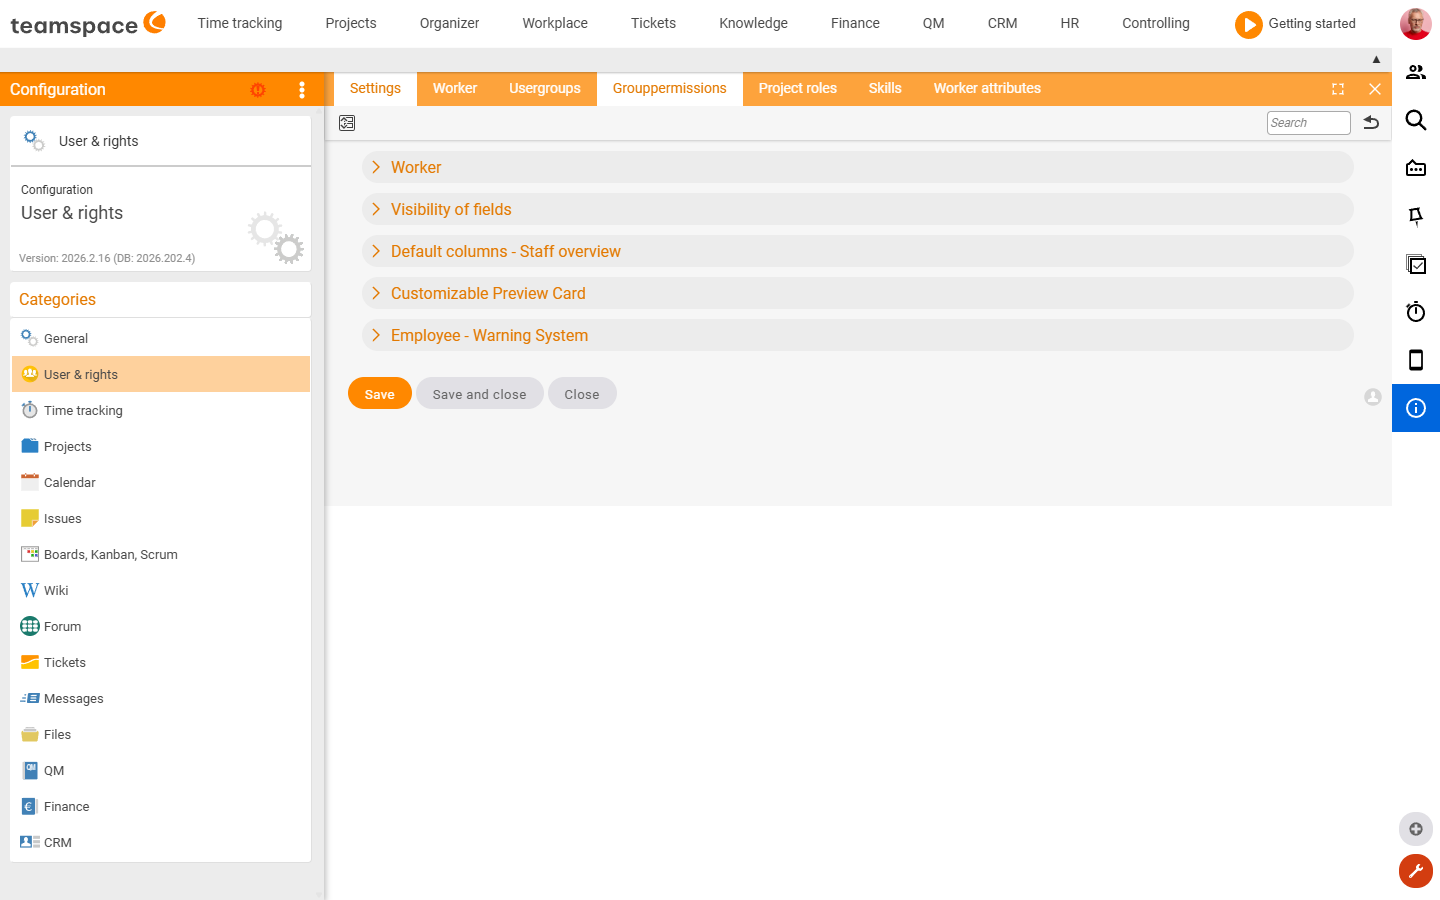1440x900 pixels.
Task: Select Issues category
Action: [161, 518]
